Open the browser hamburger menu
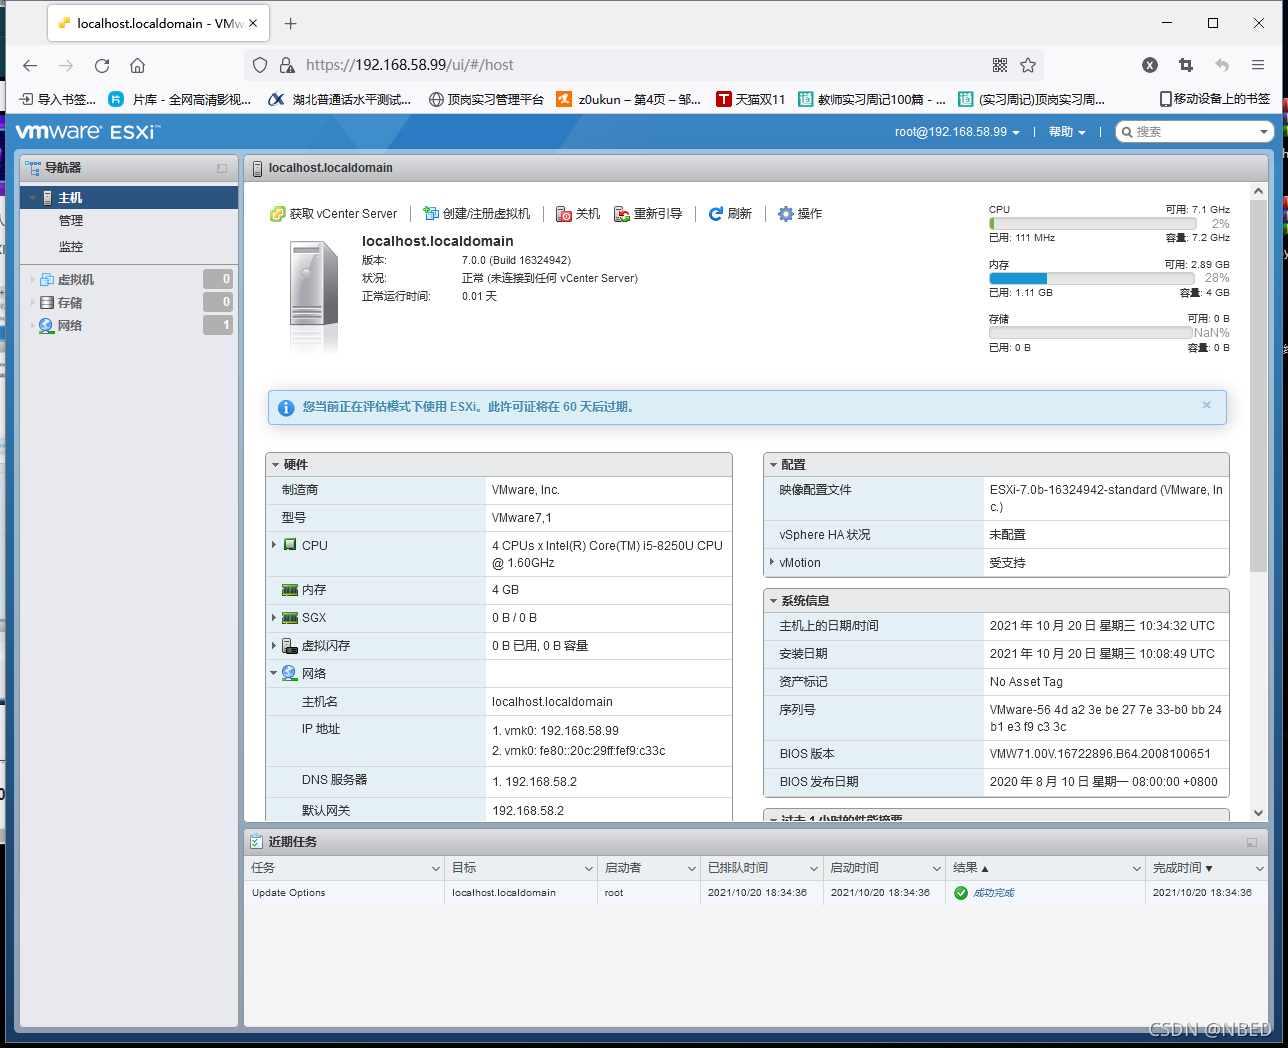Viewport: 1288px width, 1048px height. pyautogui.click(x=1258, y=65)
